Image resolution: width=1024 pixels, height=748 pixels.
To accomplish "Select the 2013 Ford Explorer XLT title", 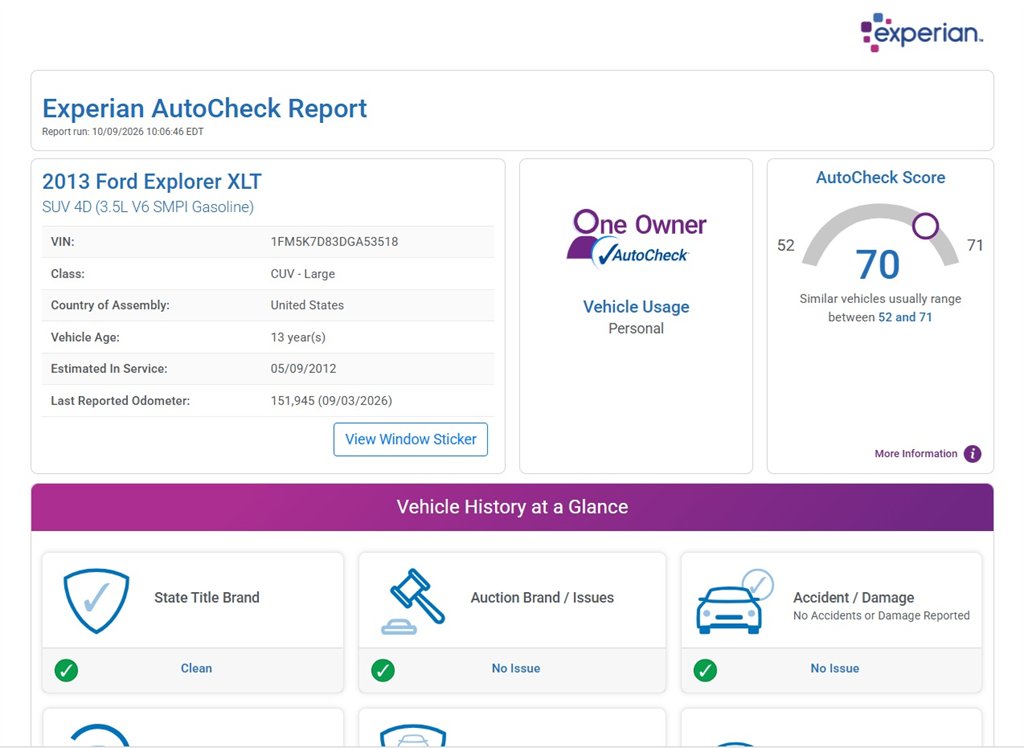I will click(152, 181).
